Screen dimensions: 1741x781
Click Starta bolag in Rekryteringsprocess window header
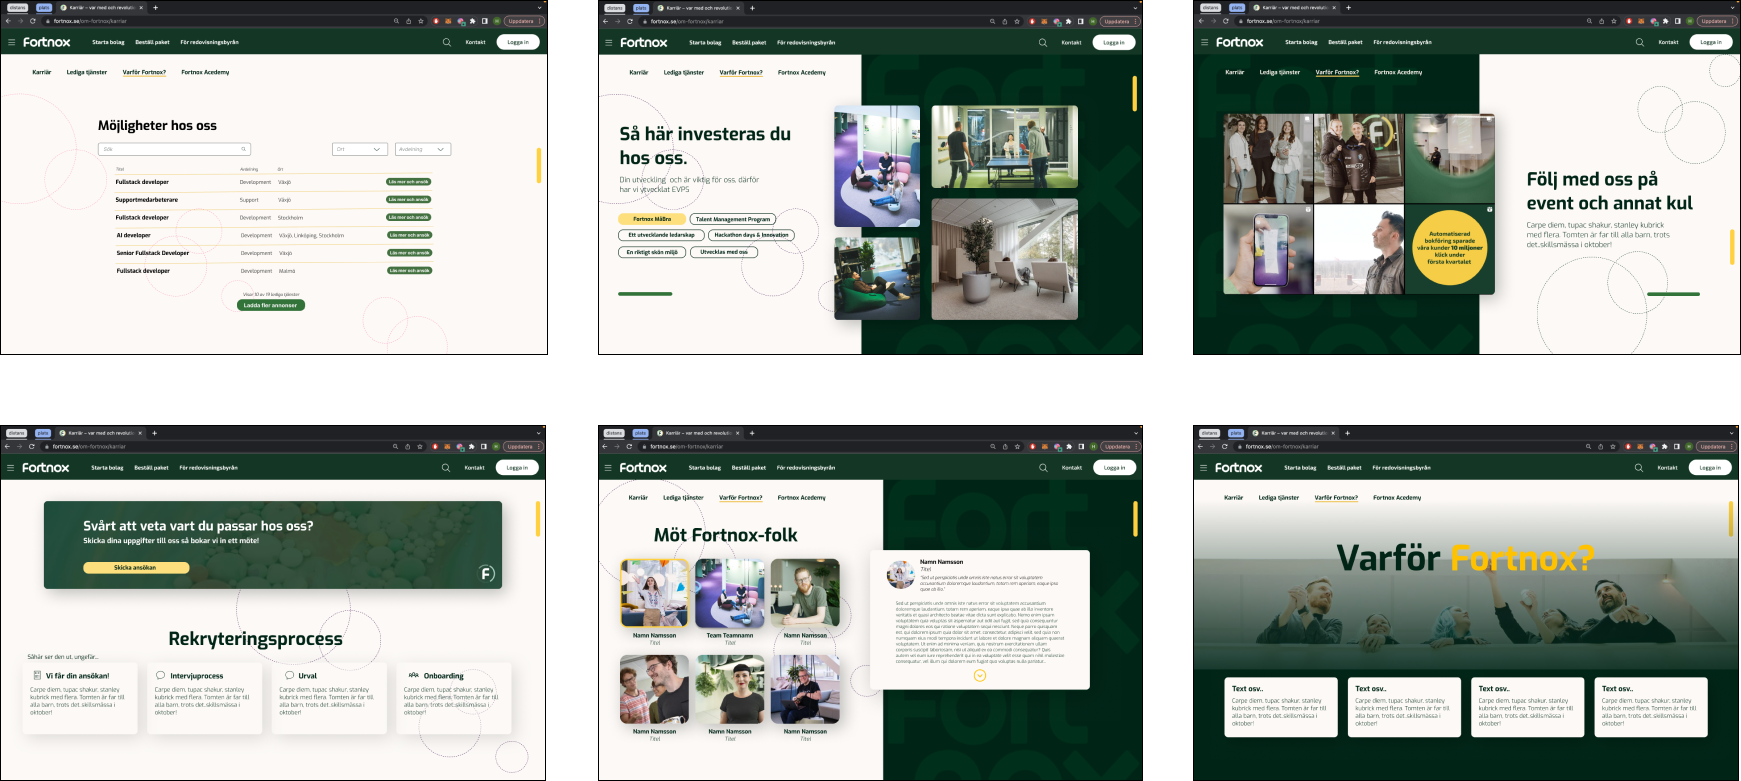click(107, 467)
